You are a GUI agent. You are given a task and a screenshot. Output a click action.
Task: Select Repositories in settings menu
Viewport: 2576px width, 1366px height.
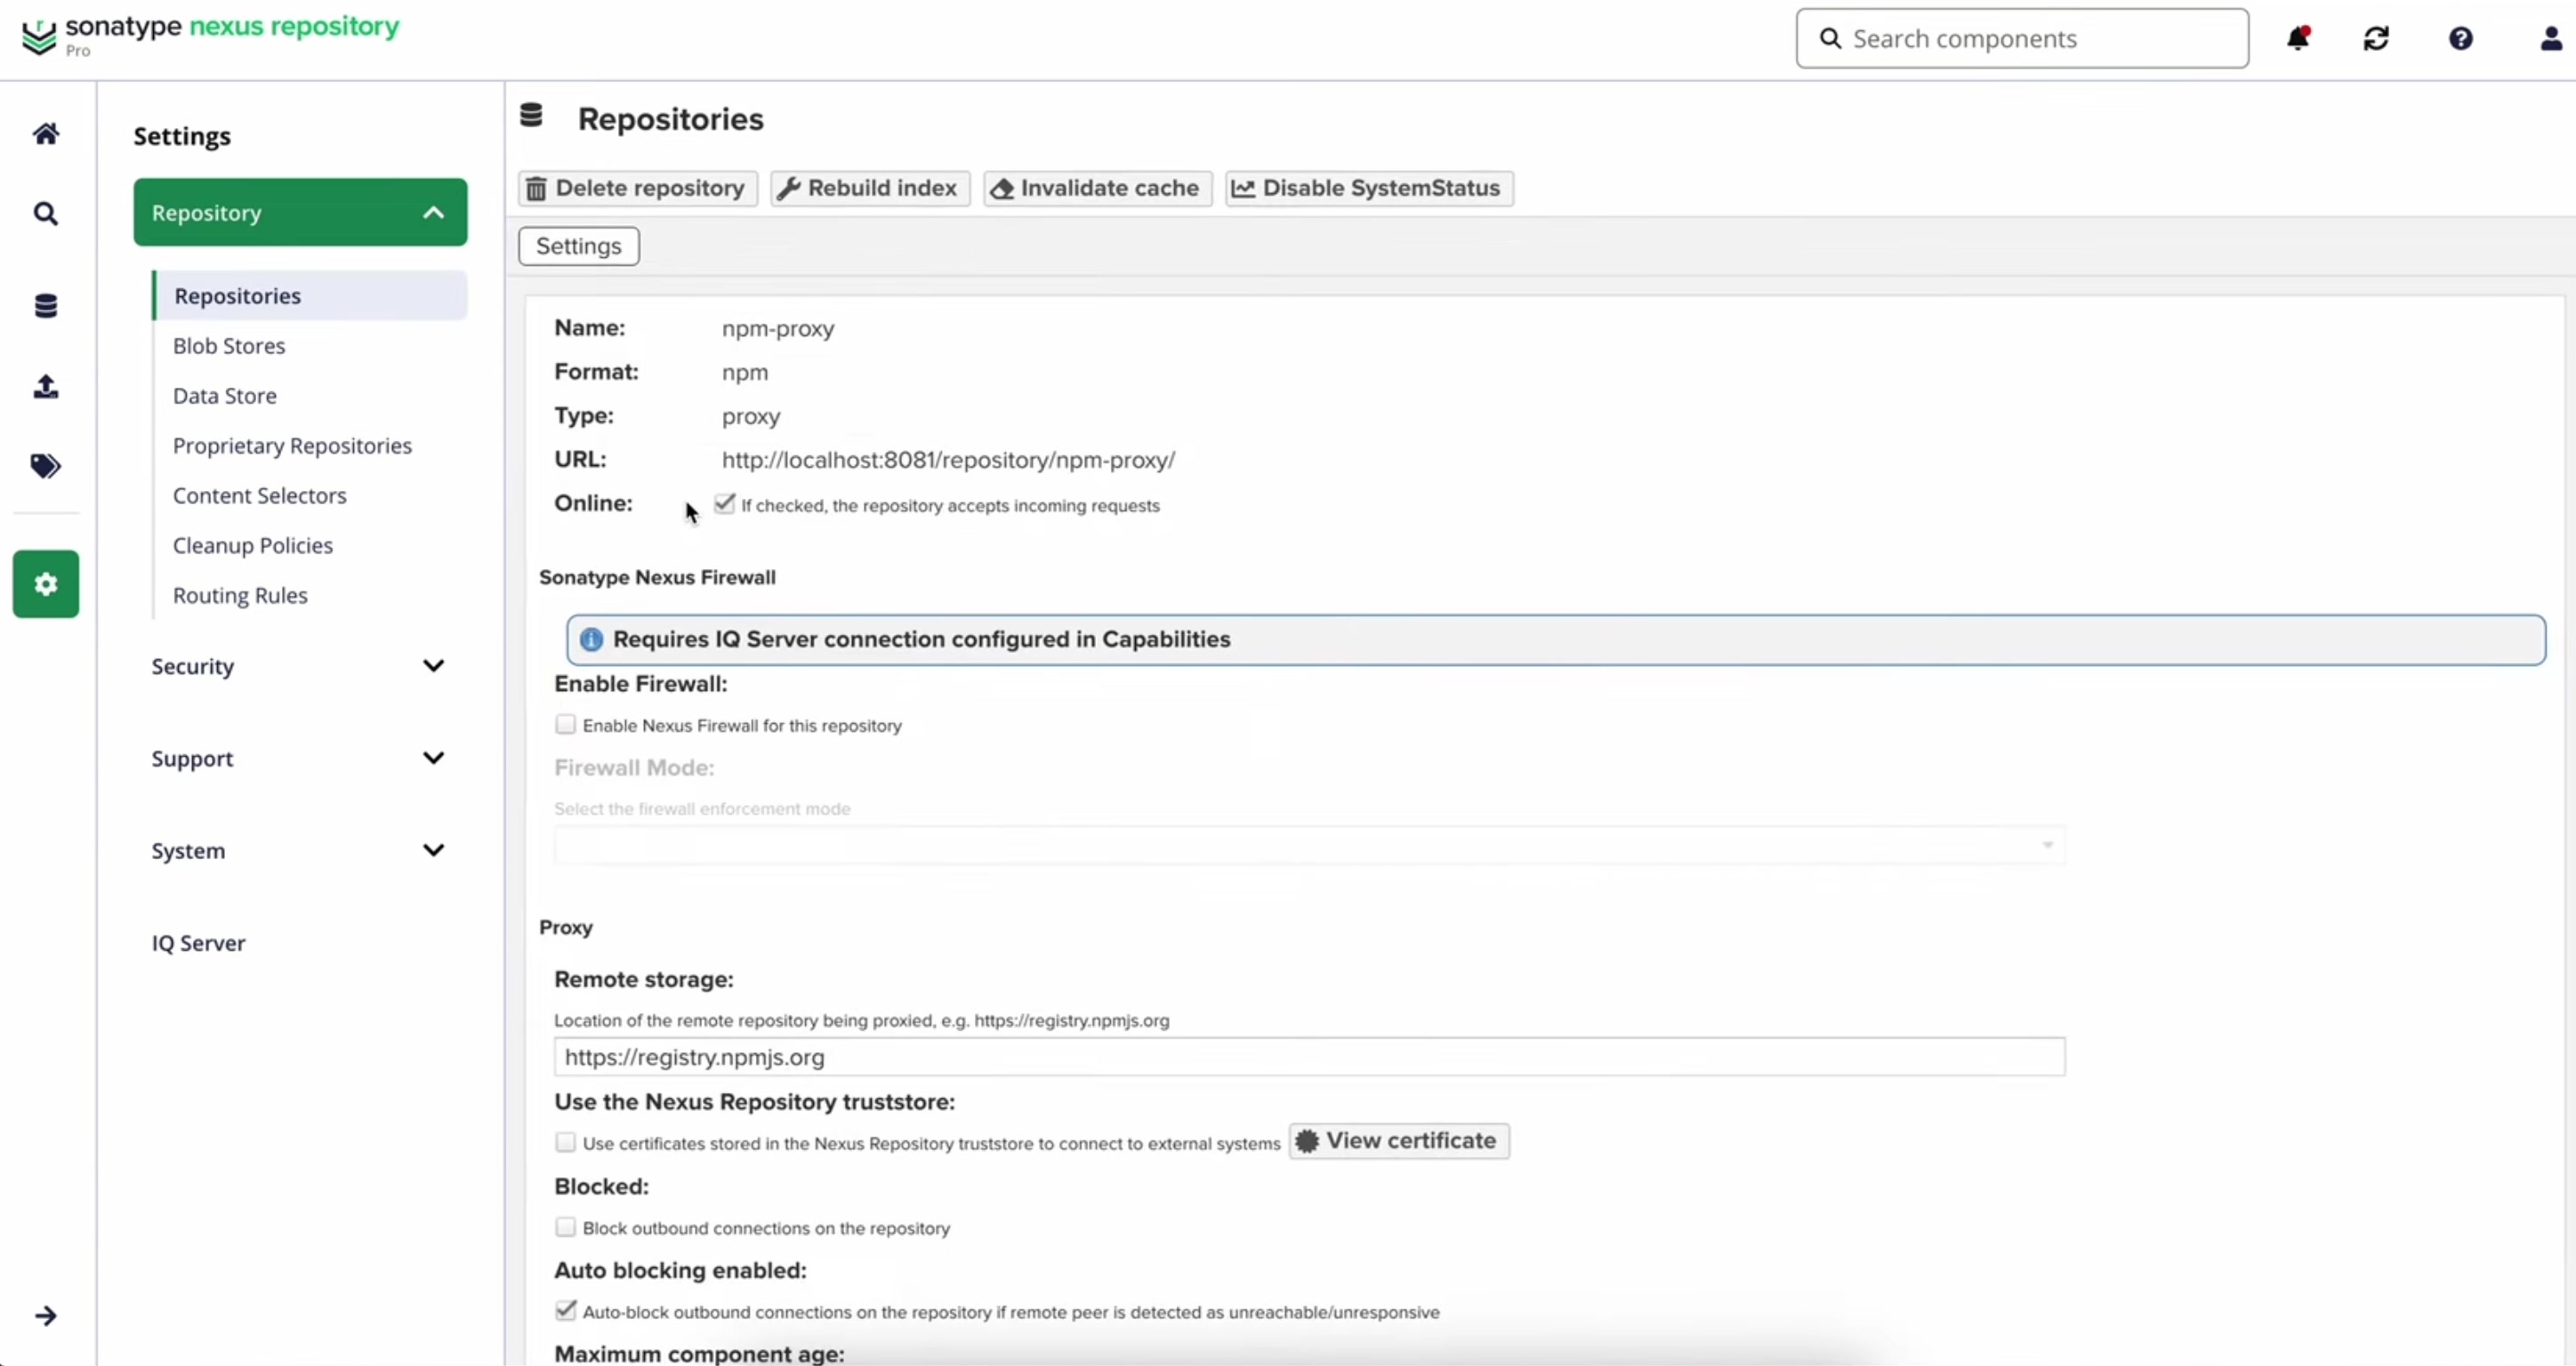(x=310, y=296)
